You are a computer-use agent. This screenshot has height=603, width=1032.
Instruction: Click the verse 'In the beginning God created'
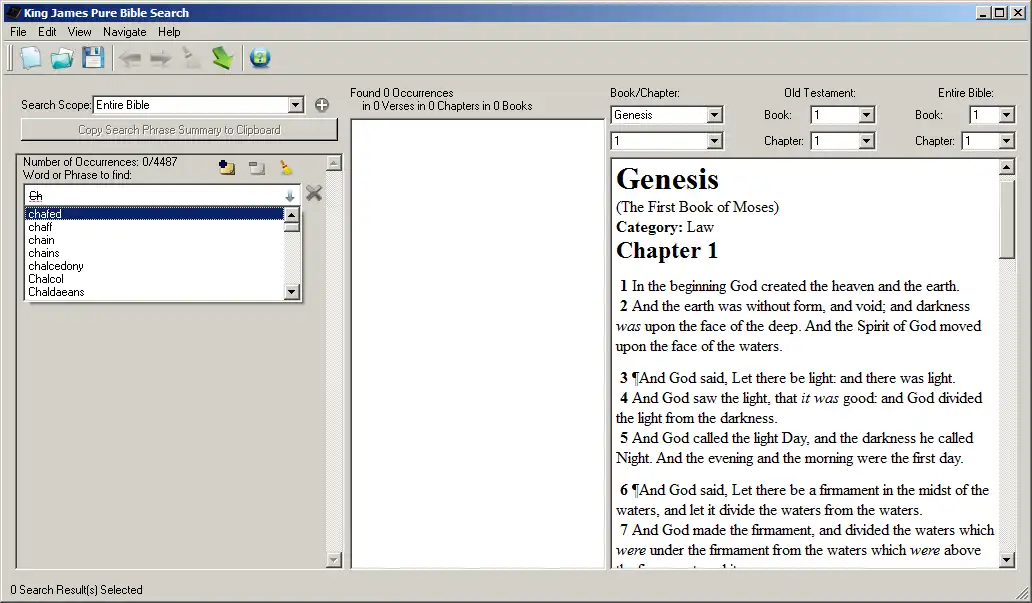(x=789, y=286)
